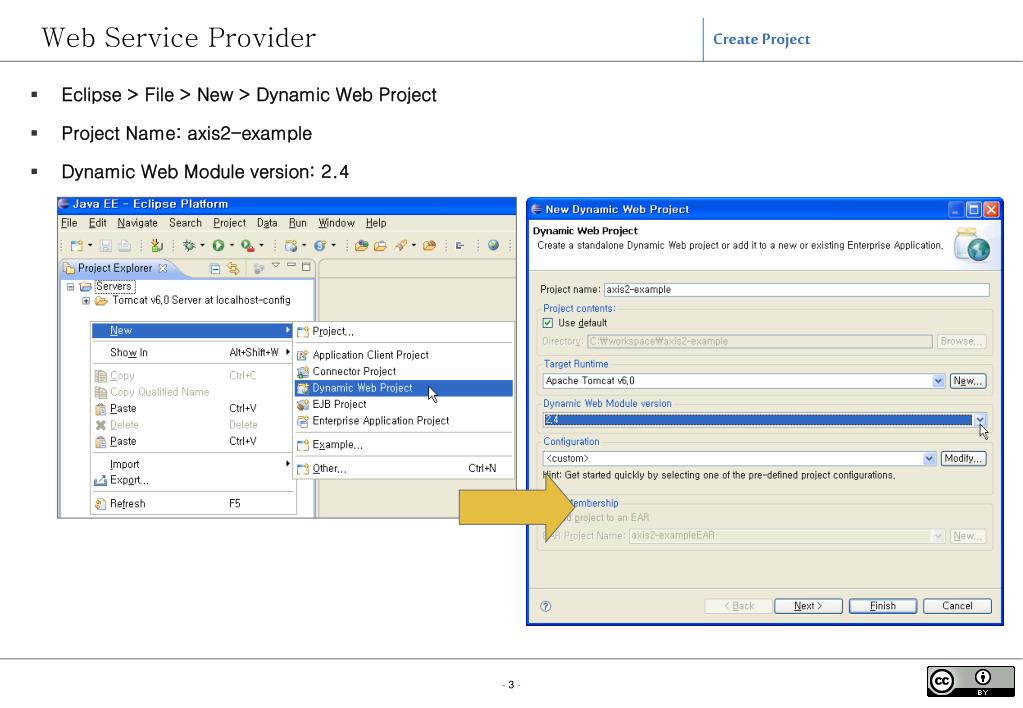Image resolution: width=1023 pixels, height=708 pixels.
Task: Click the Print toolbar icon
Action: tap(124, 246)
